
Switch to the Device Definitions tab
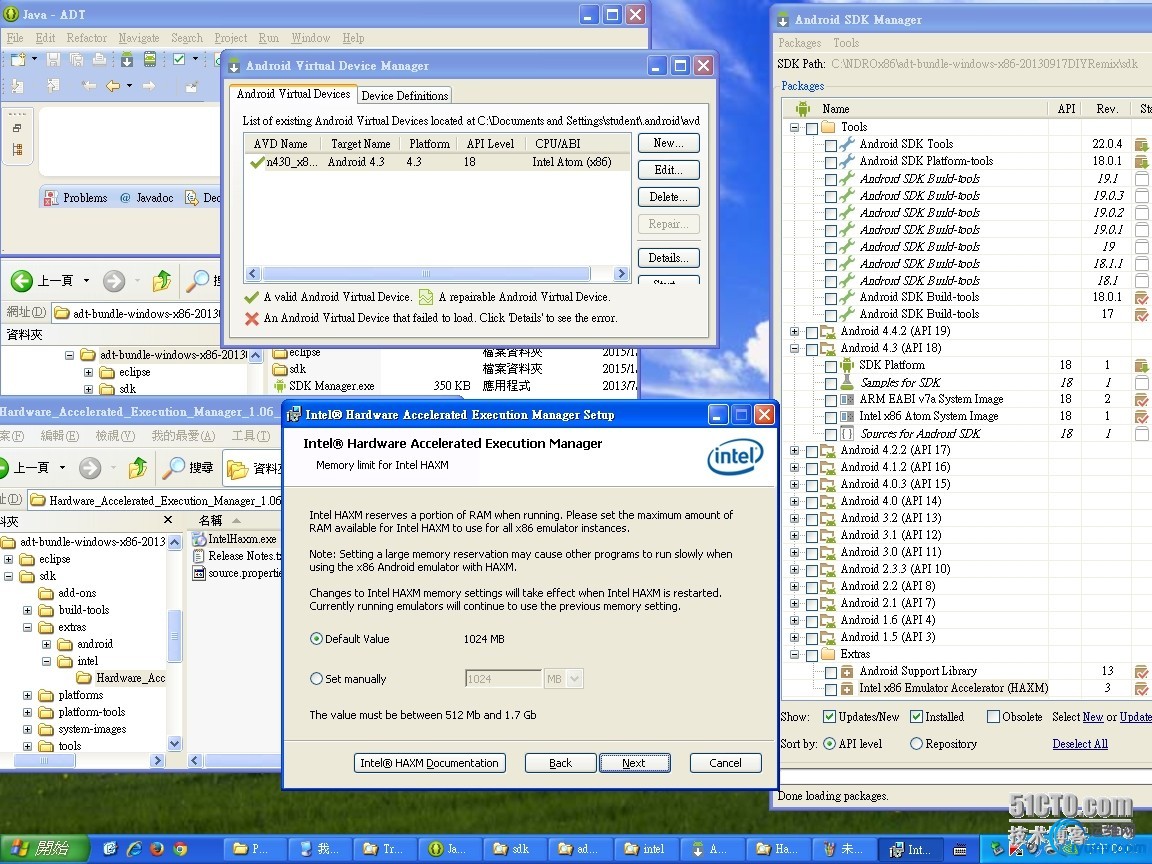pos(404,96)
